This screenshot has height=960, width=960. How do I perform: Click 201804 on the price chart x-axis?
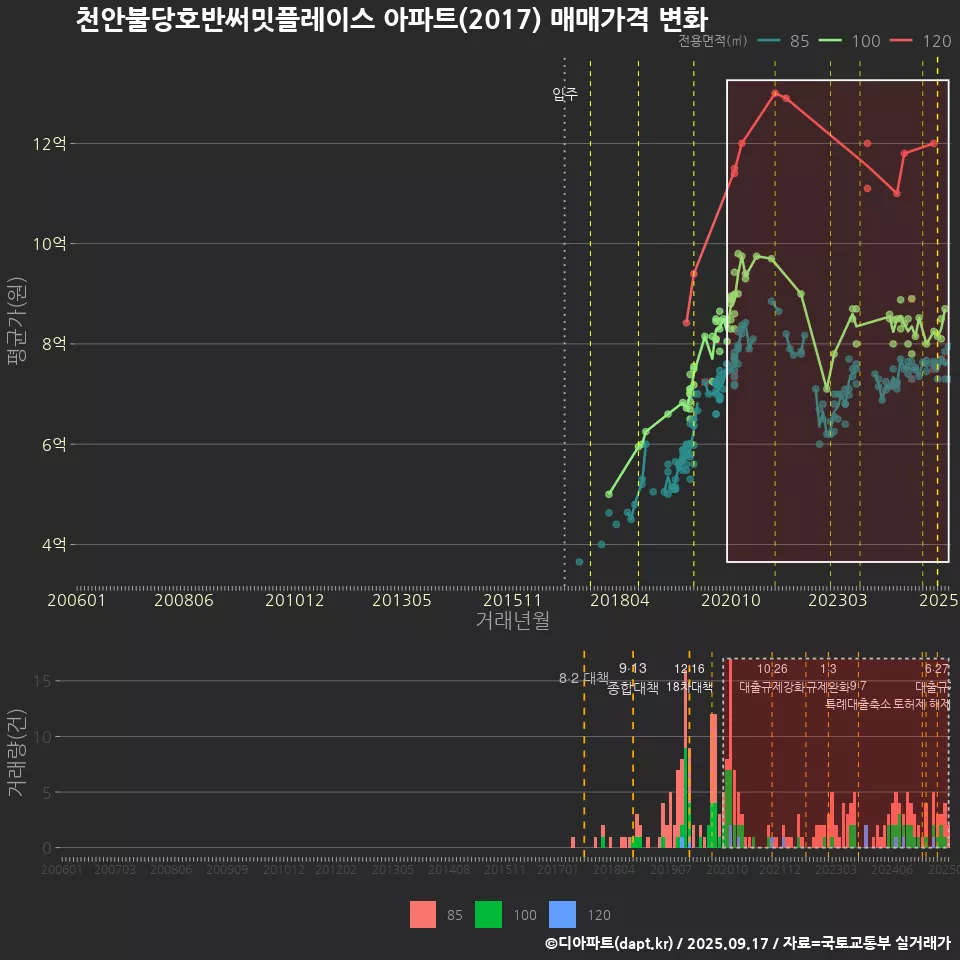click(620, 600)
